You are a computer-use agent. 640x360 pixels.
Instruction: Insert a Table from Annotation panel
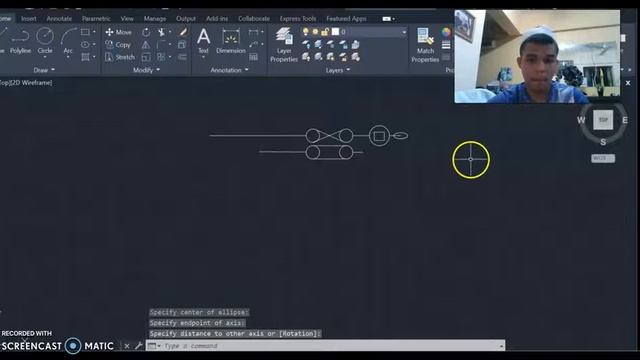click(x=253, y=57)
